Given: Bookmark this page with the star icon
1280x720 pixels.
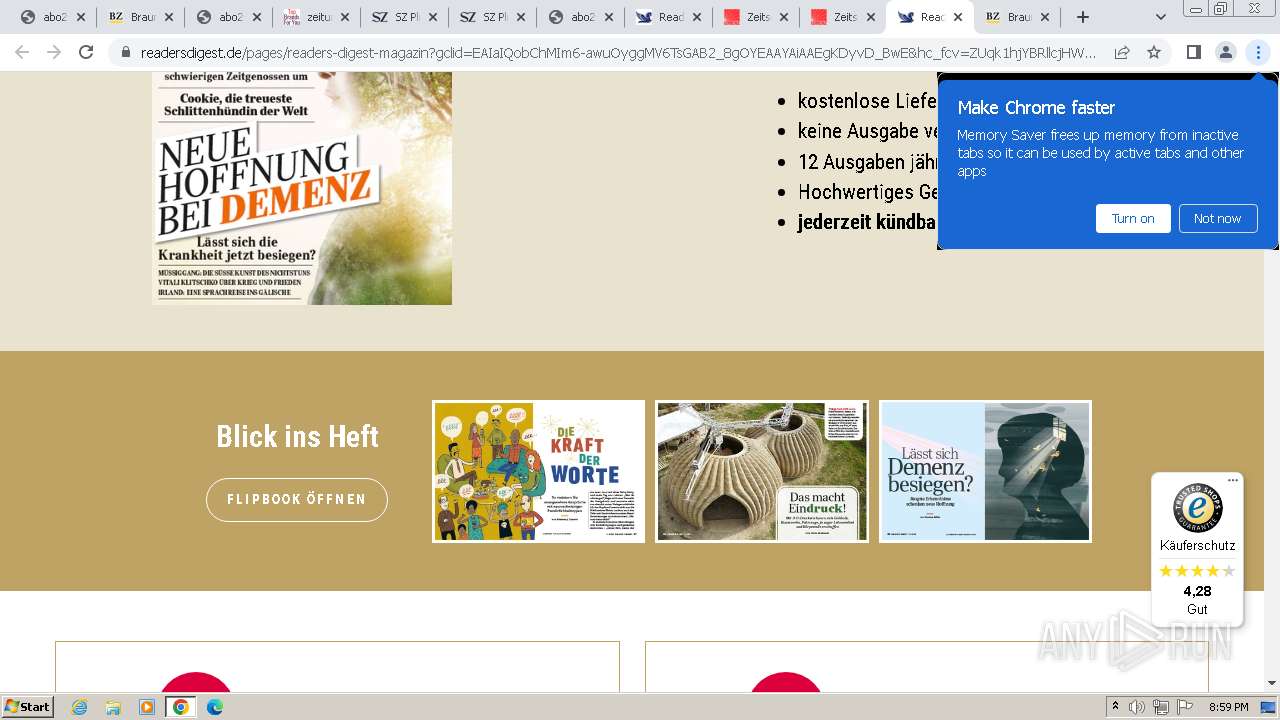Looking at the screenshot, I should [1154, 52].
